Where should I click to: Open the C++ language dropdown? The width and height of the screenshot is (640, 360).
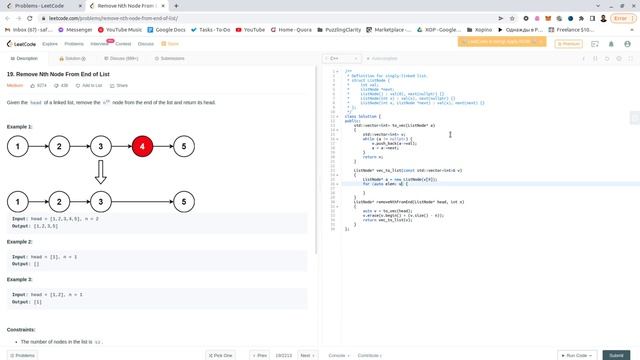[x=342, y=59]
